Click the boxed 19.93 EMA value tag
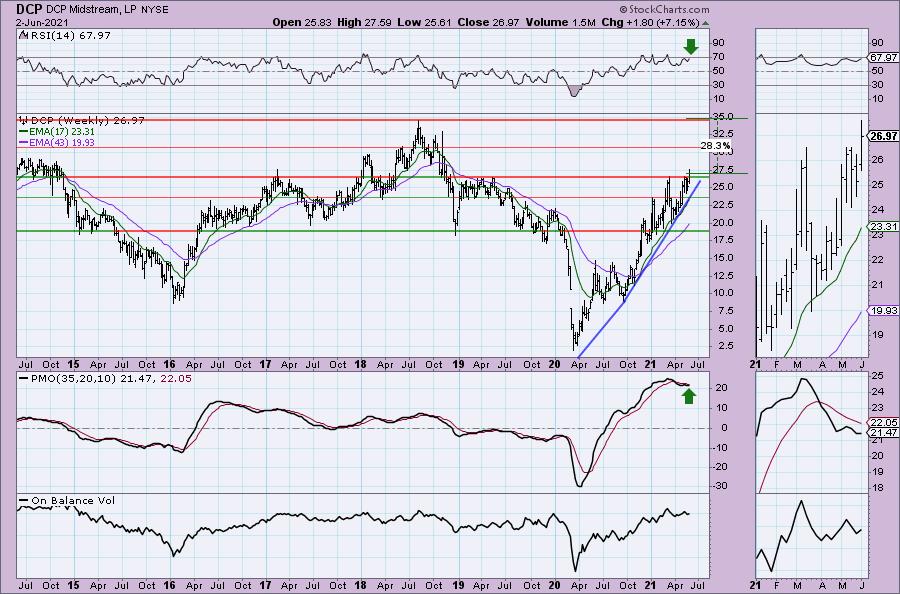 pyautogui.click(x=883, y=310)
